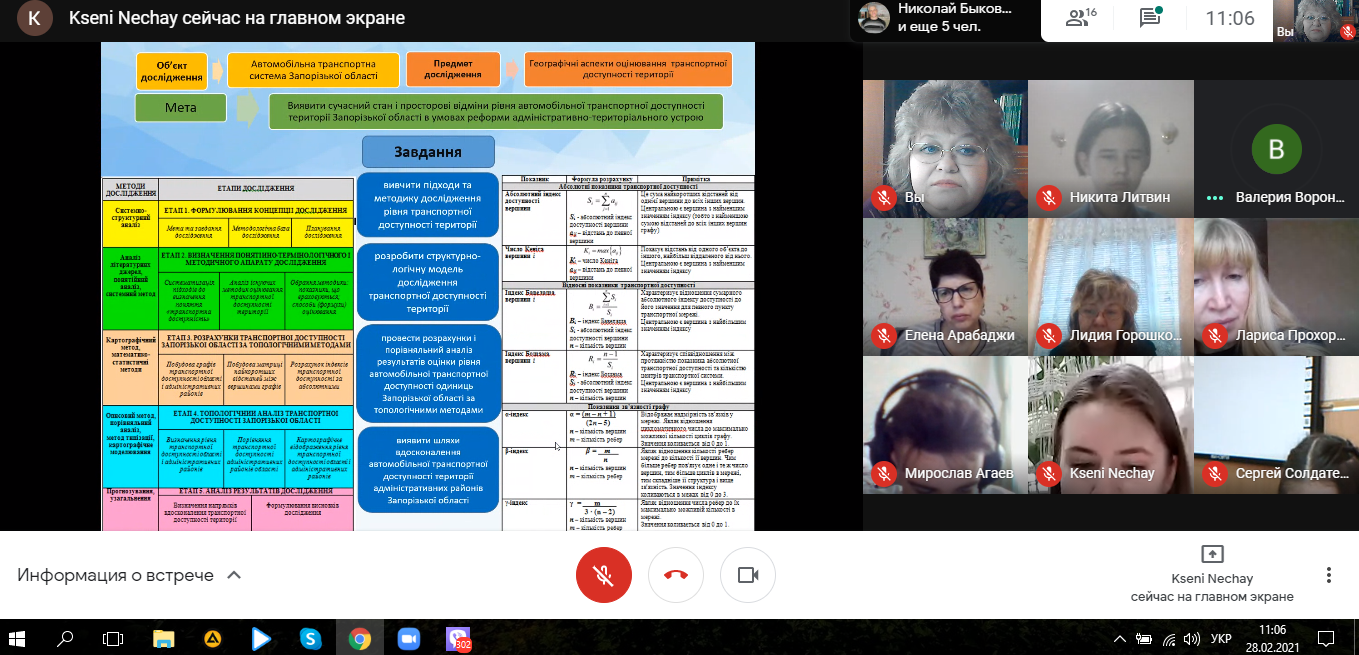1359x655 pixels.
Task: Select Никита Литвин video tile
Action: (1110, 148)
